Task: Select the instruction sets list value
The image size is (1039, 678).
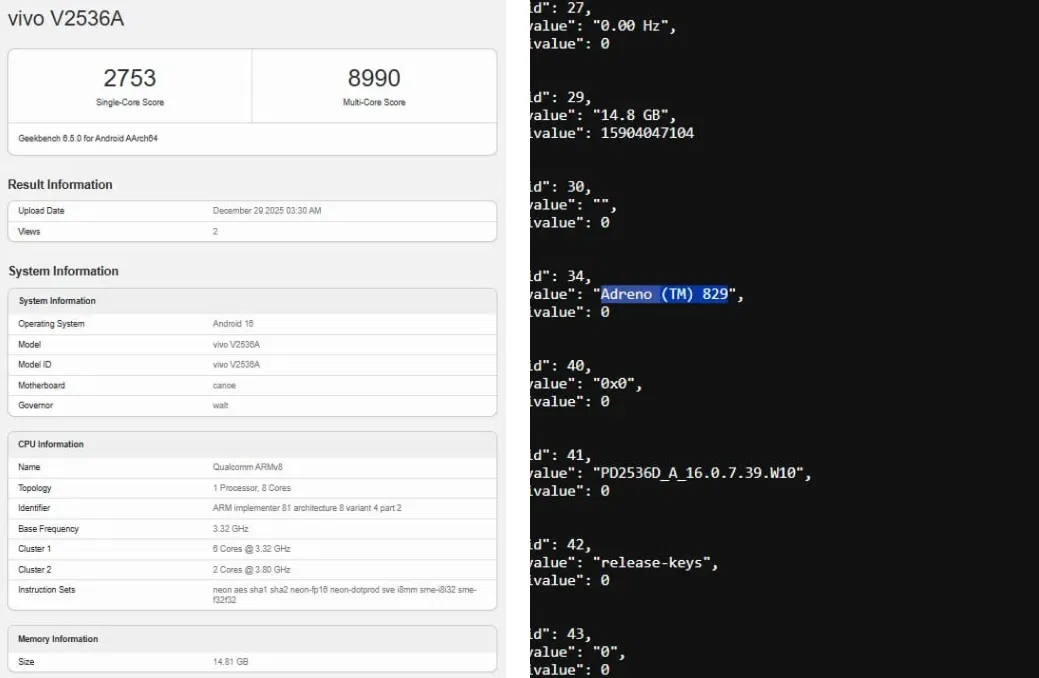Action: click(345, 594)
